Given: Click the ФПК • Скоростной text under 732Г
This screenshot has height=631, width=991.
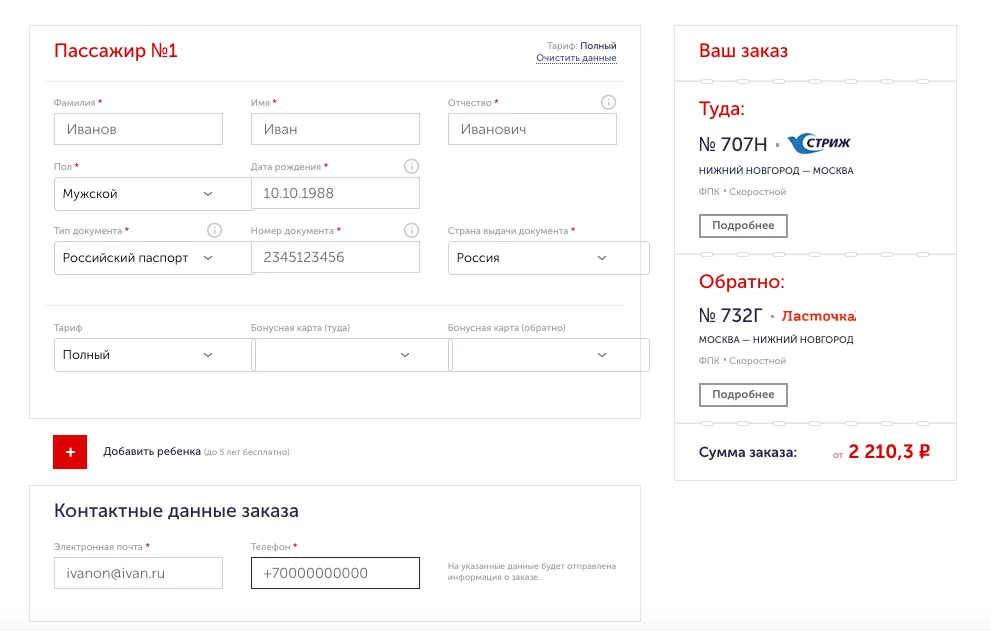Looking at the screenshot, I should tap(742, 360).
